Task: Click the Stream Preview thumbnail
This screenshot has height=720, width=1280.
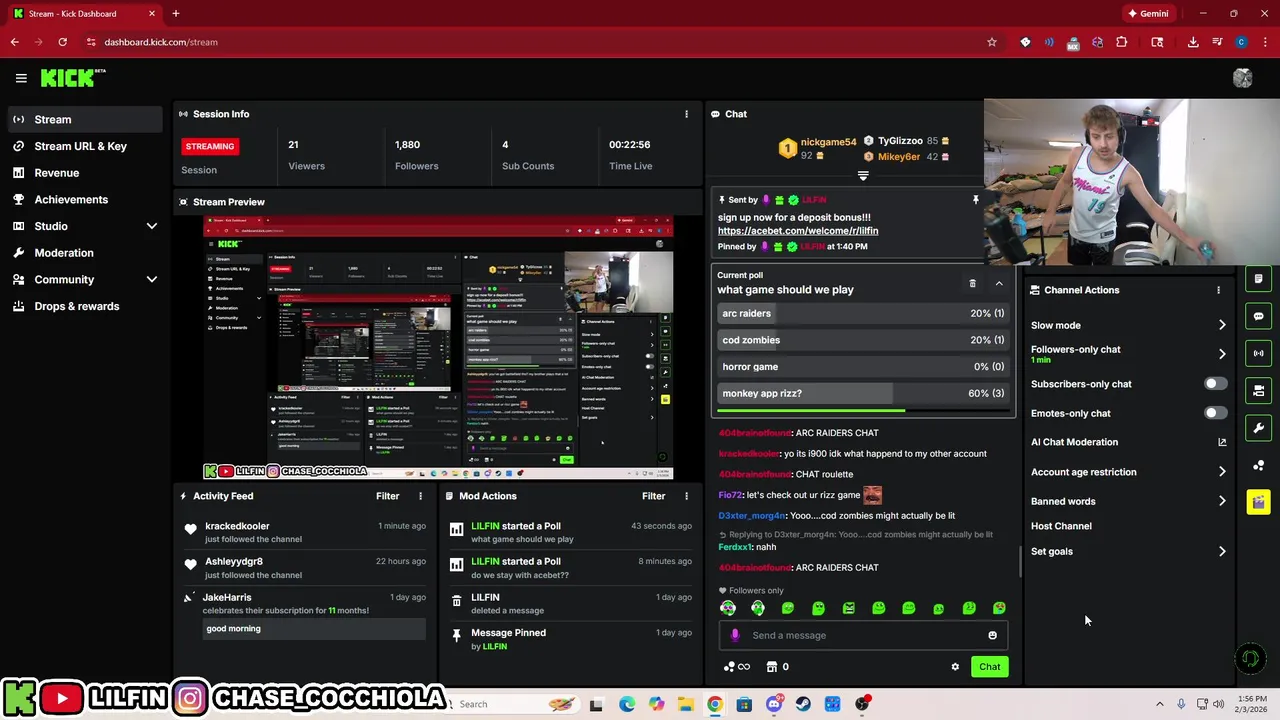Action: 438,347
